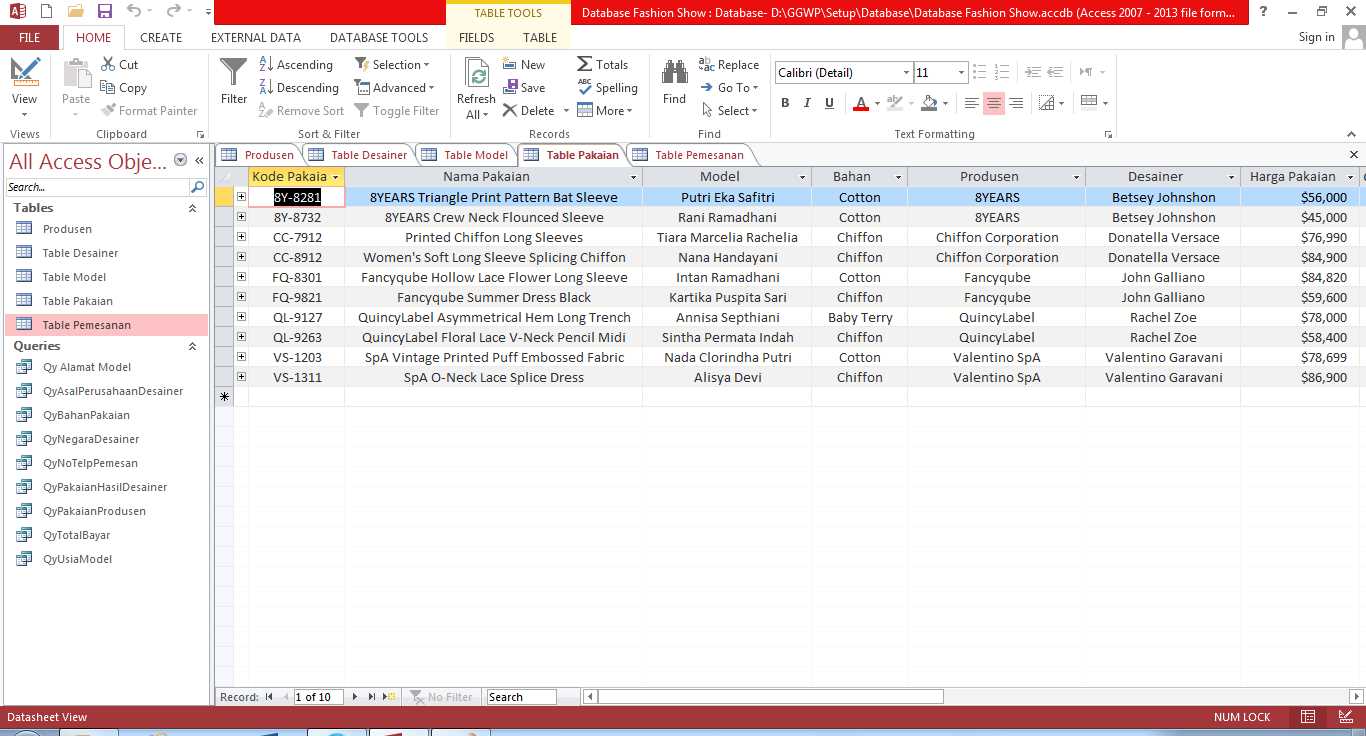Screen dimensions: 1366x736
Task: Toggle center text alignment
Action: [994, 103]
